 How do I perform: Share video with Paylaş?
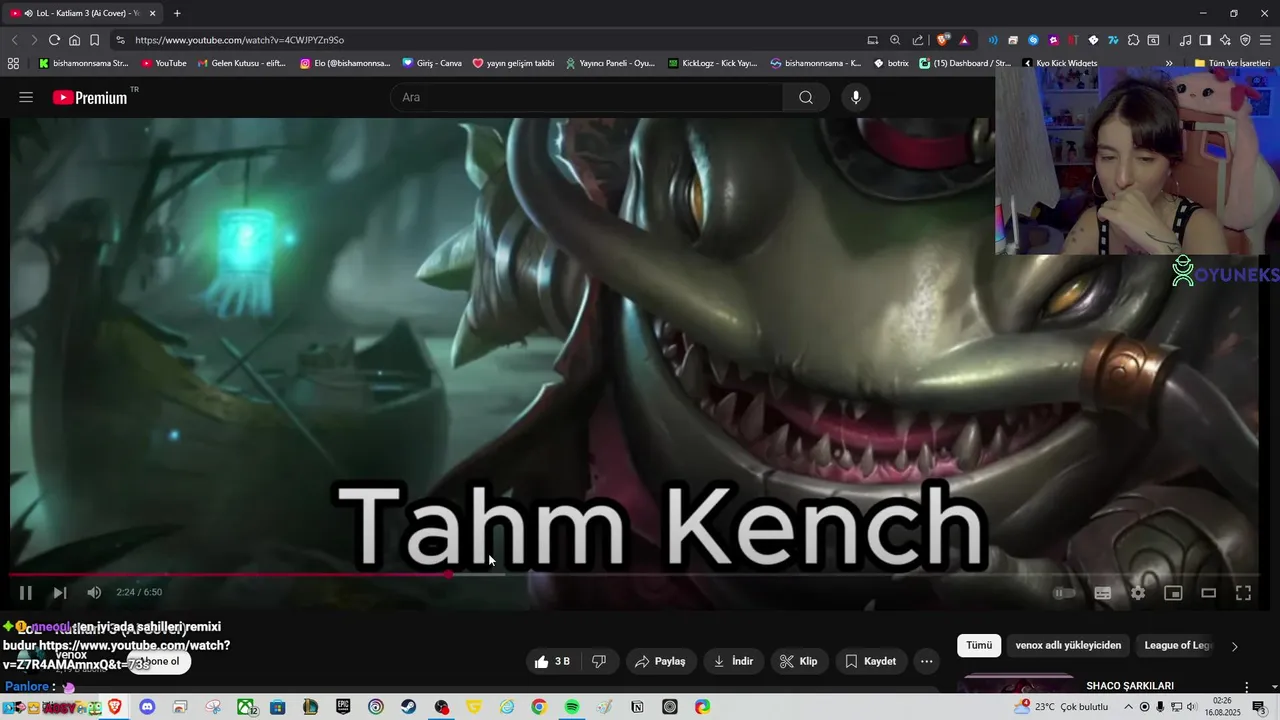point(660,661)
